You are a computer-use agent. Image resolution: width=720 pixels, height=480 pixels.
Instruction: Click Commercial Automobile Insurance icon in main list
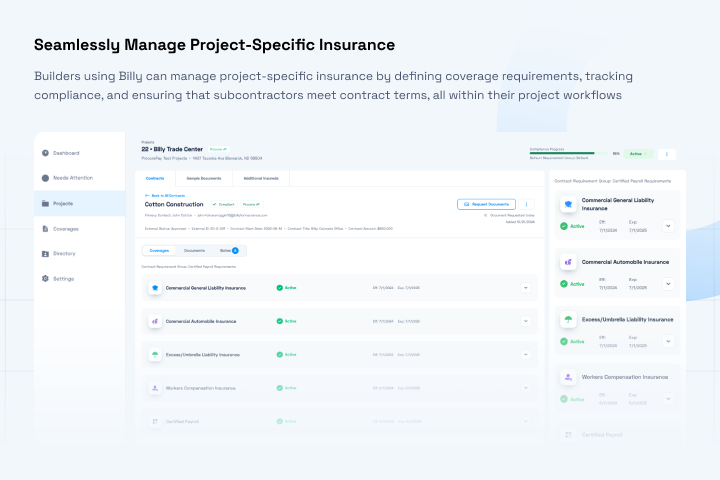155,321
